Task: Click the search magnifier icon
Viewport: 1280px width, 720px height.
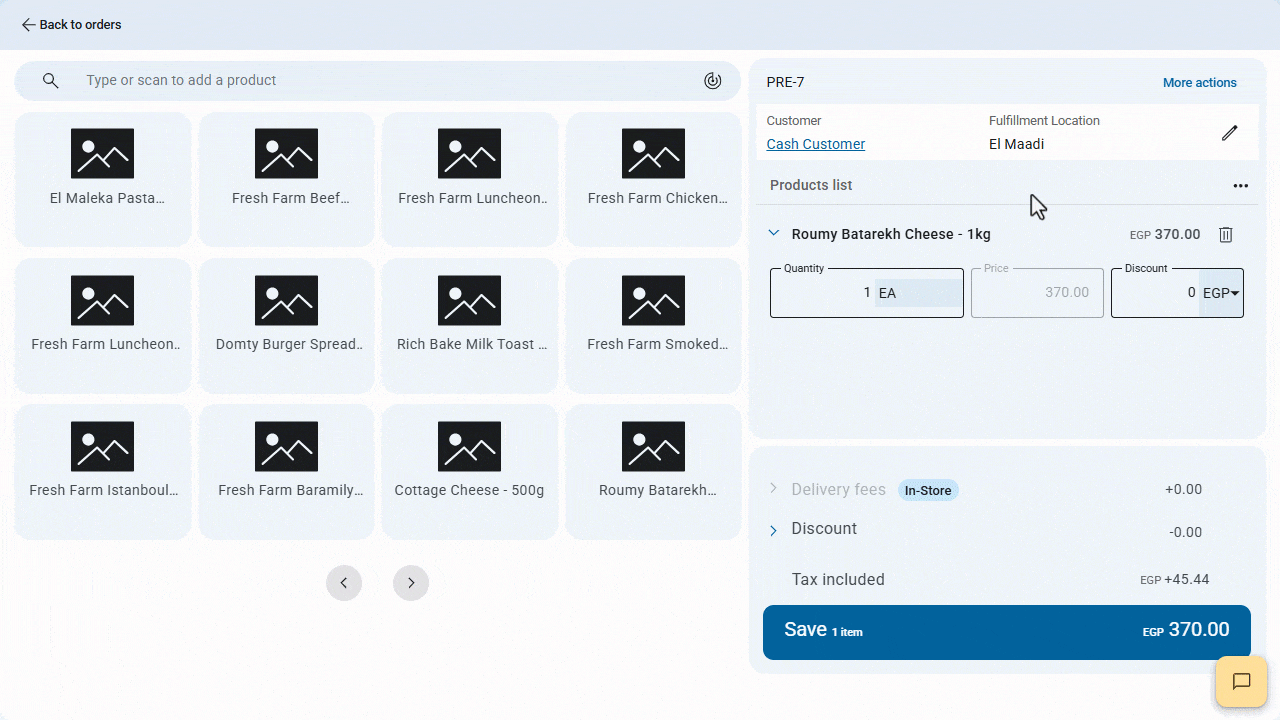Action: coord(51,81)
